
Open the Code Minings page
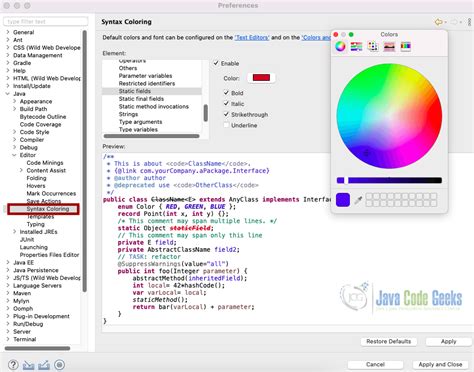pyautogui.click(x=45, y=163)
